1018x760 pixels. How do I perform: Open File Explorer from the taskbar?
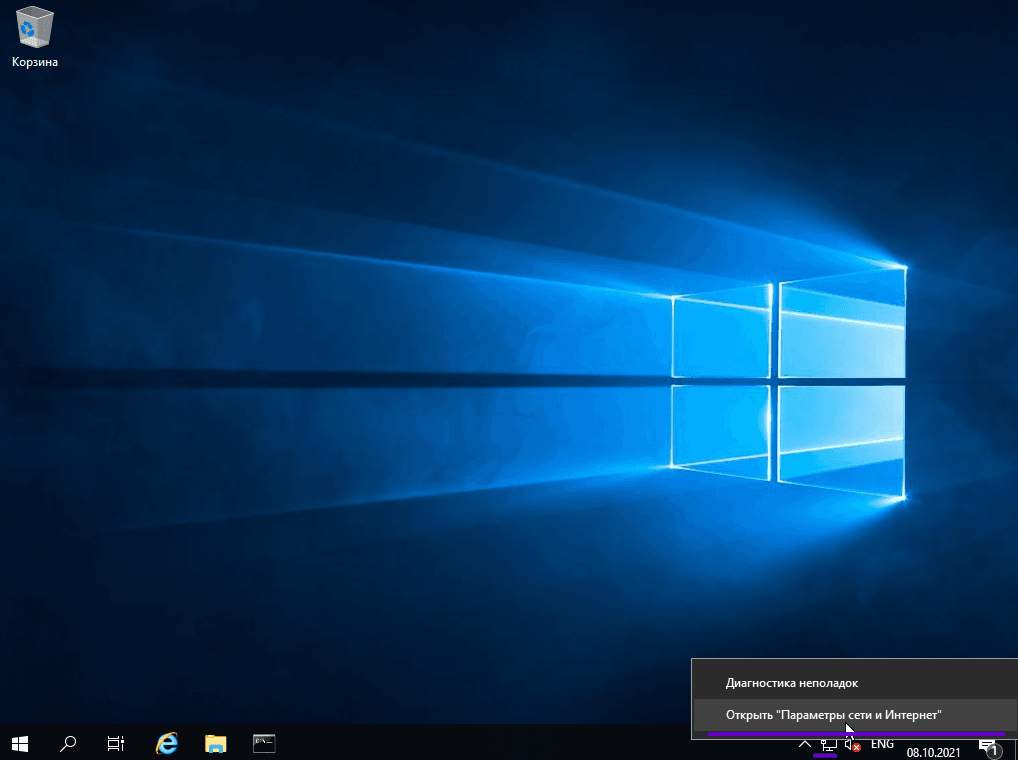(215, 743)
